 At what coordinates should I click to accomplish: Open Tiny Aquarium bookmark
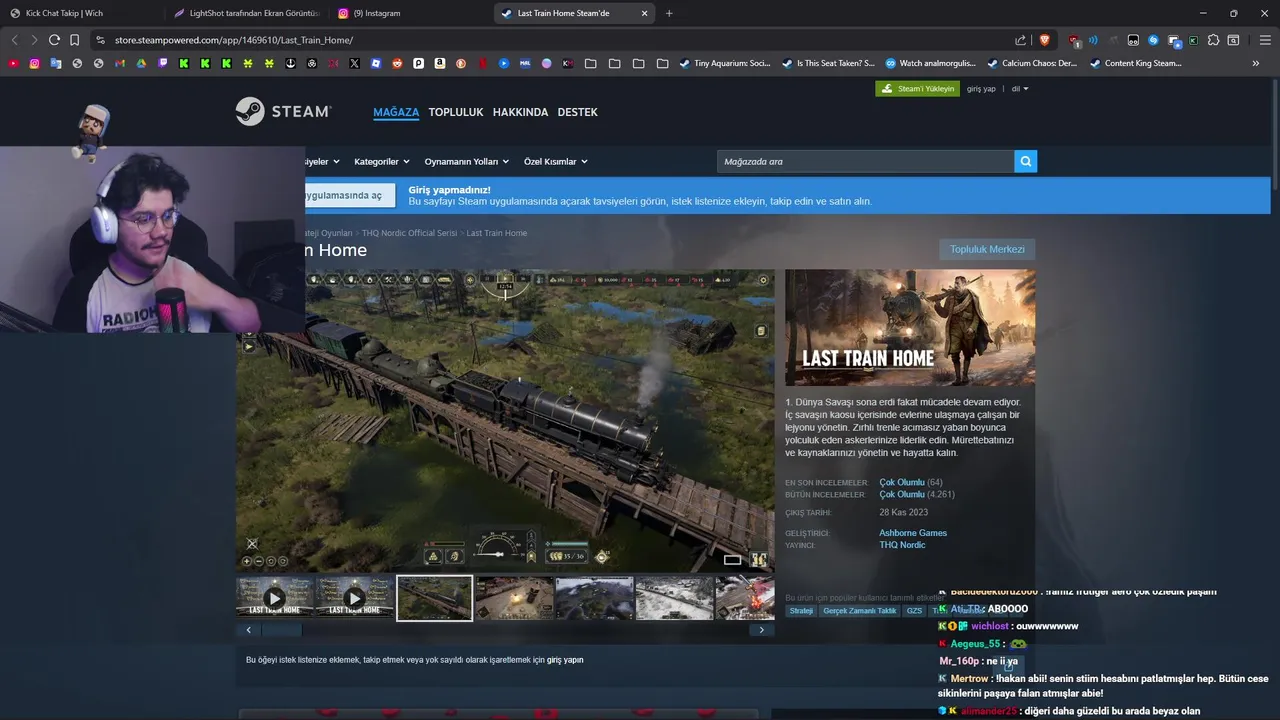pos(724,63)
